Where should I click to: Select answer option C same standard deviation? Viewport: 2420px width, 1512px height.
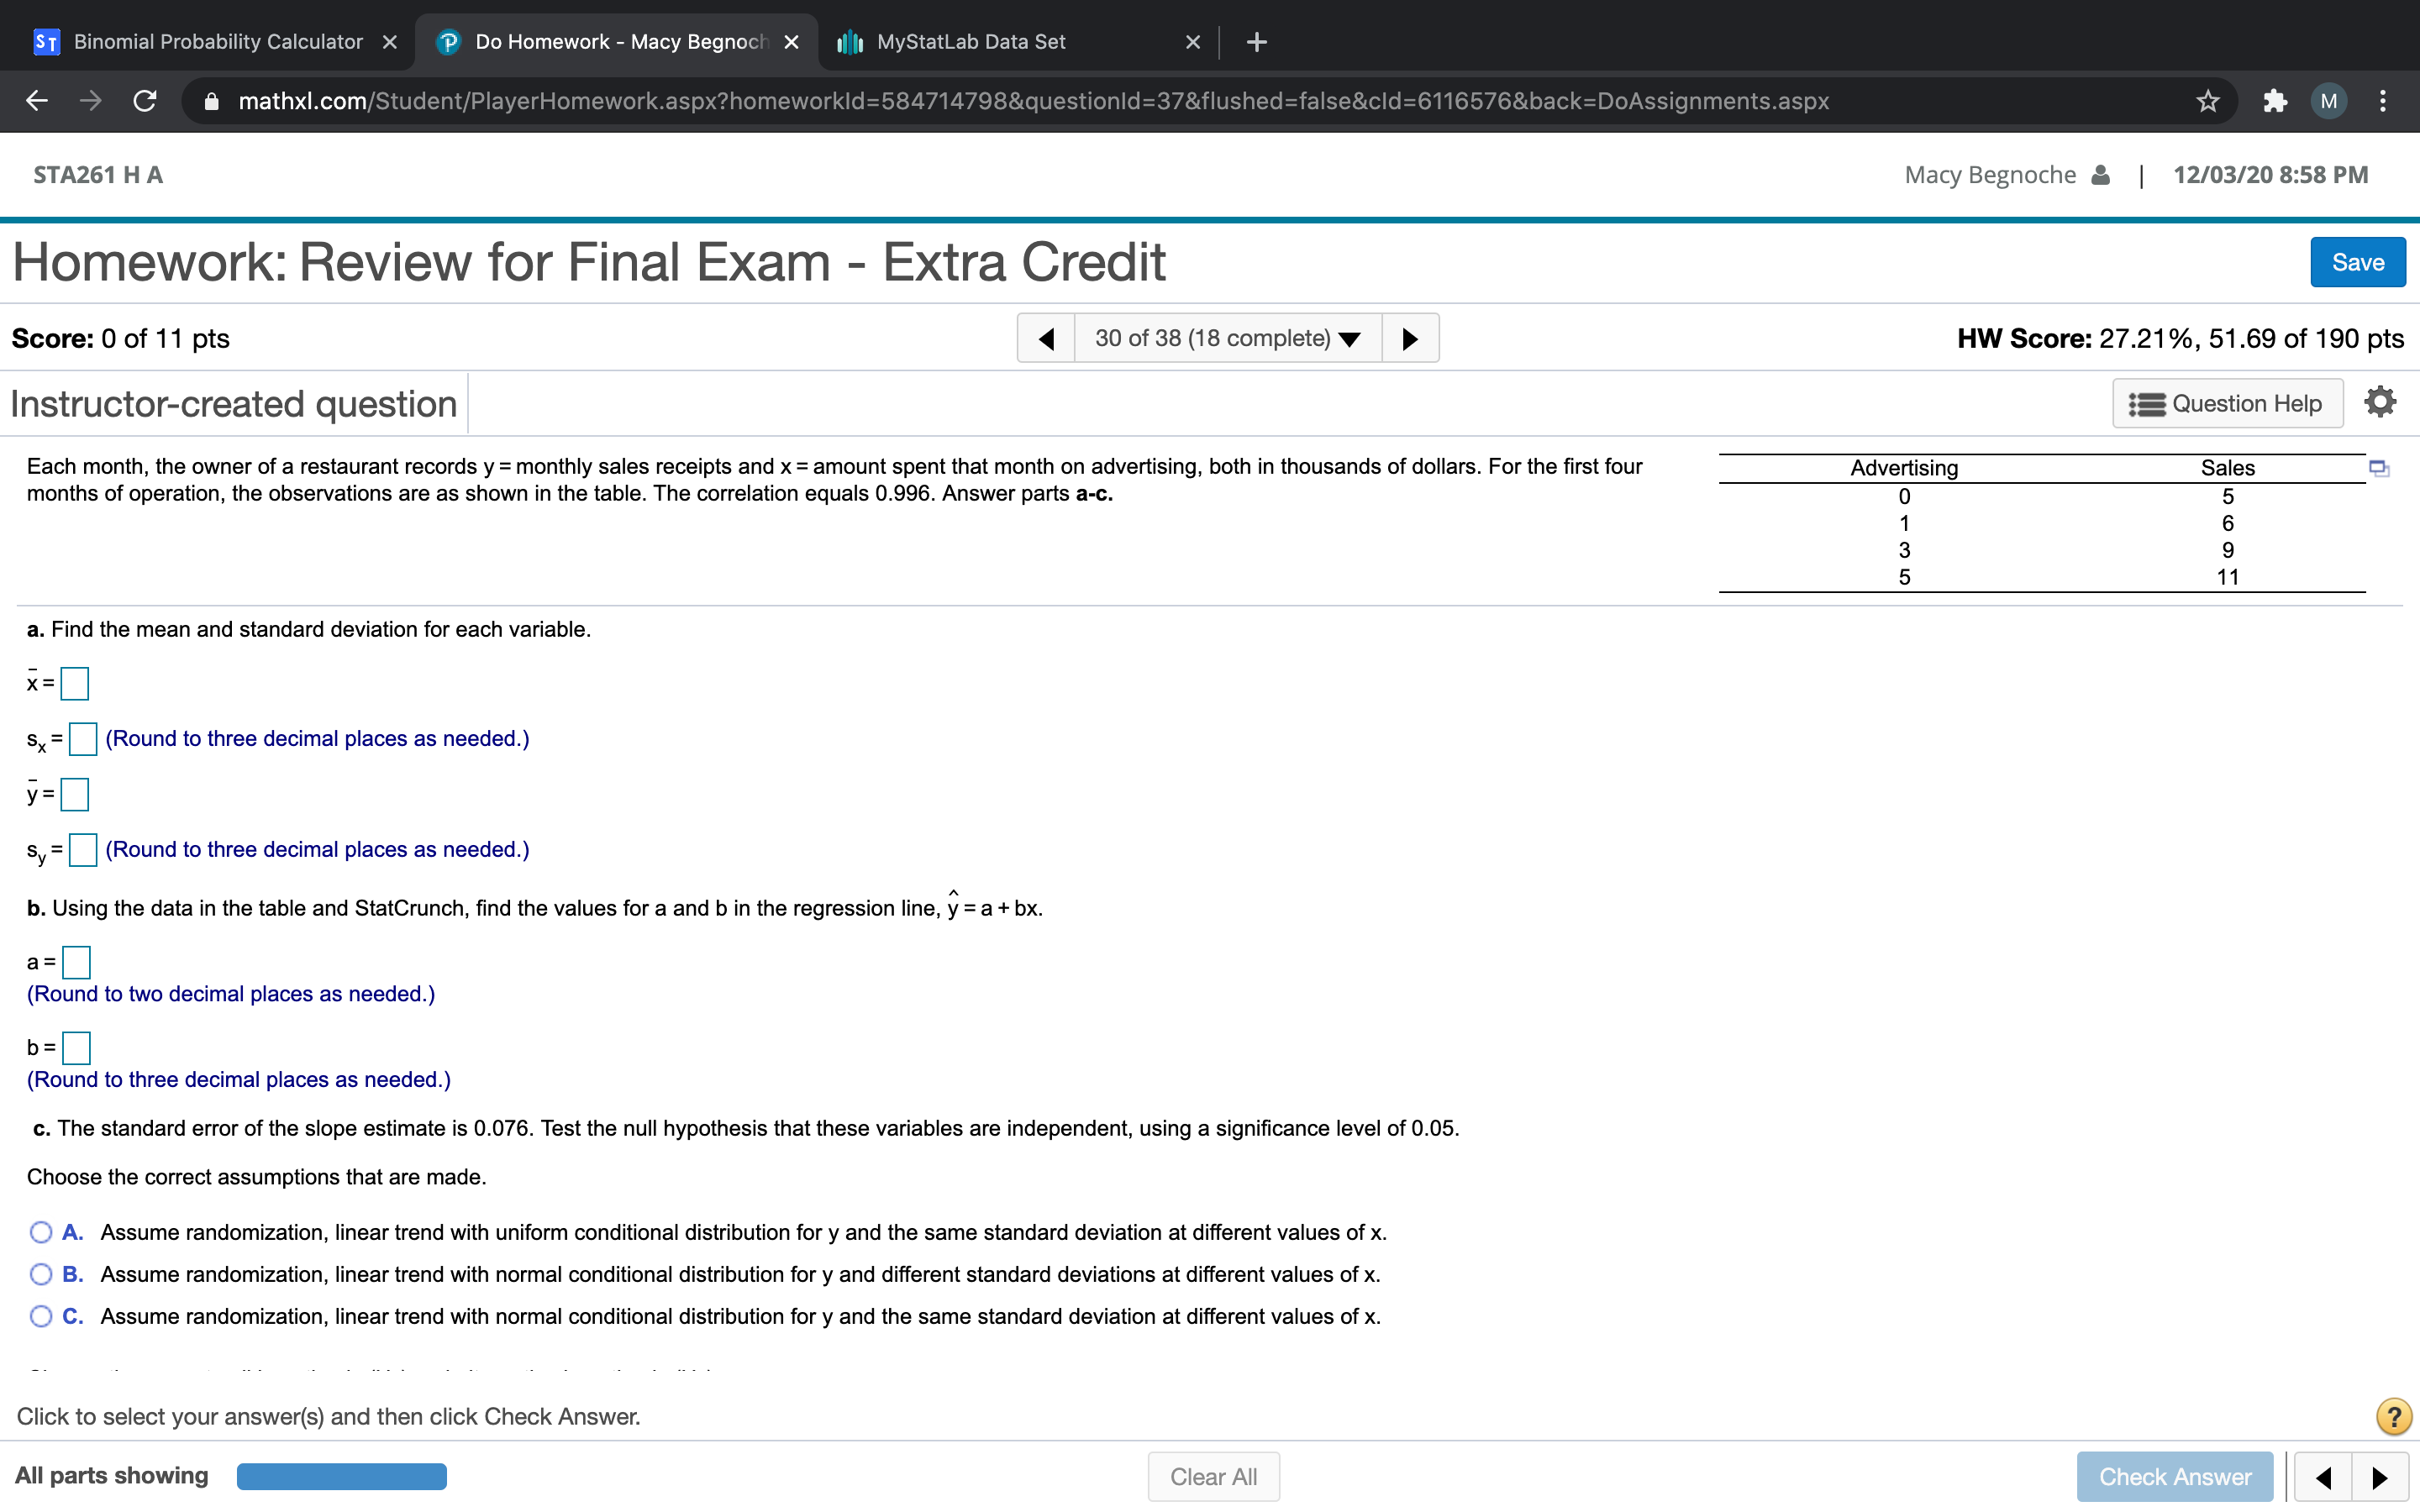click(41, 1316)
